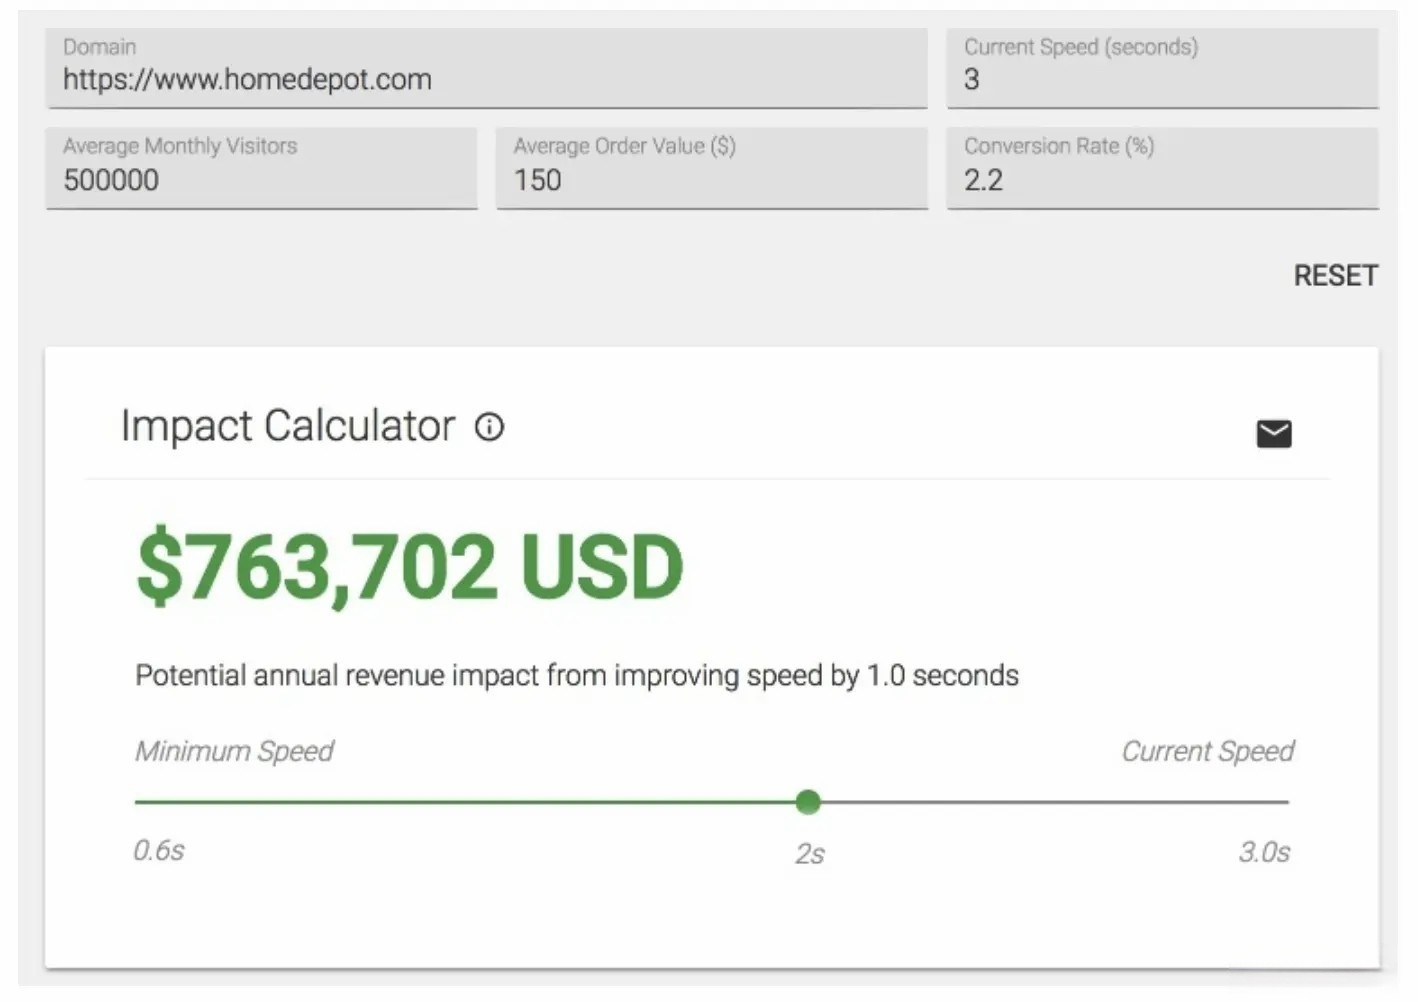Click the $763,702 USD revenue figure
Screen dimensions: 1418x1002
click(x=410, y=567)
